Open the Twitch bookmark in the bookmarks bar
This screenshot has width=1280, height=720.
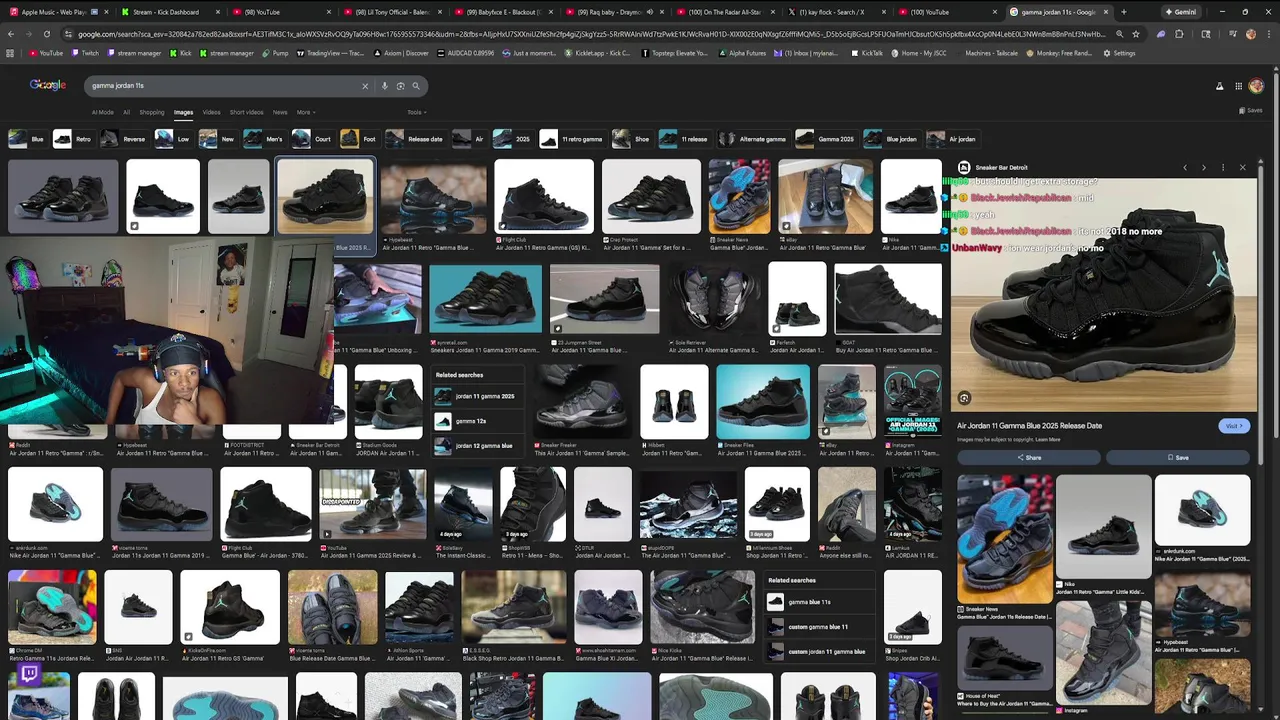click(85, 53)
